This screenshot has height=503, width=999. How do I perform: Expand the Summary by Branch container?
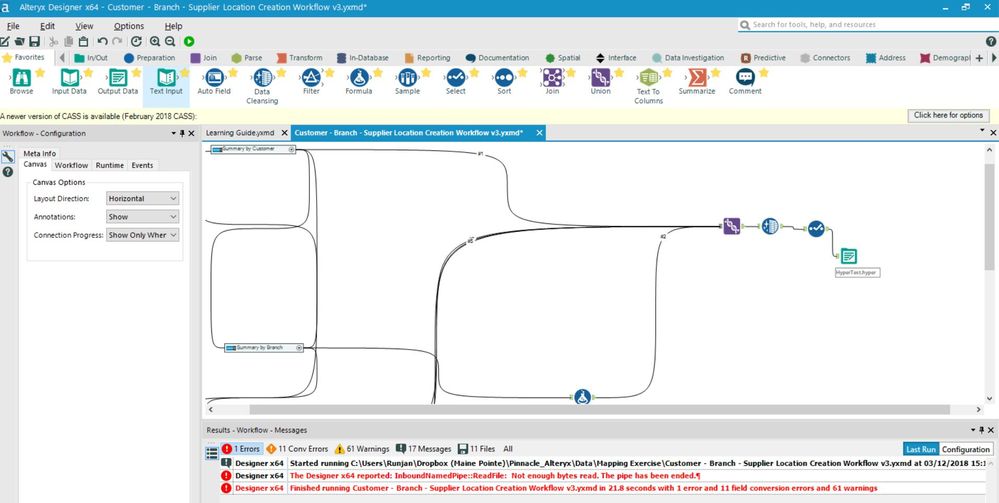pyautogui.click(x=299, y=348)
